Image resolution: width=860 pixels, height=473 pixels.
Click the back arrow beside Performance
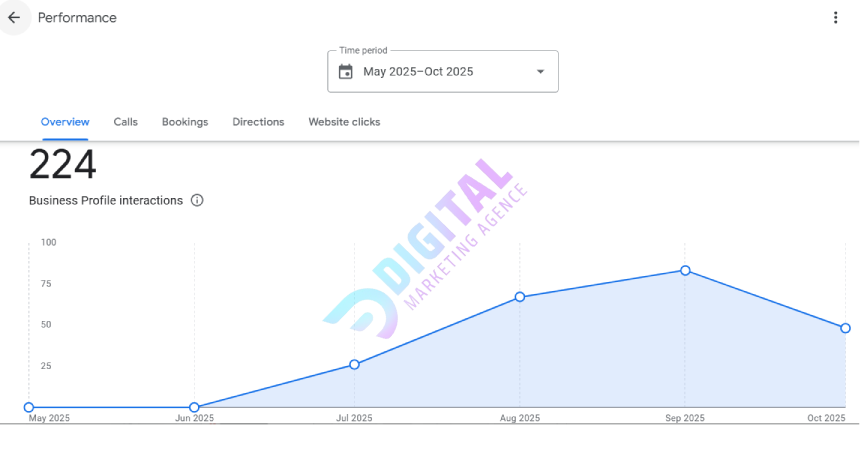[x=14, y=17]
